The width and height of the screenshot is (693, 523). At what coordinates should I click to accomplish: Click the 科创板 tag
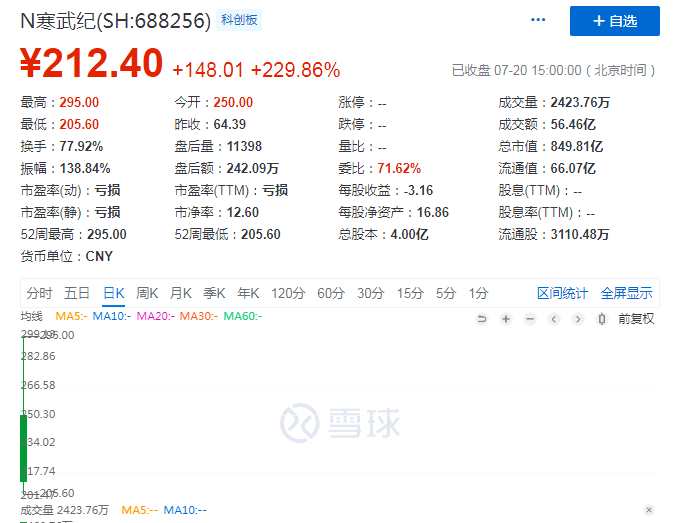pyautogui.click(x=239, y=20)
